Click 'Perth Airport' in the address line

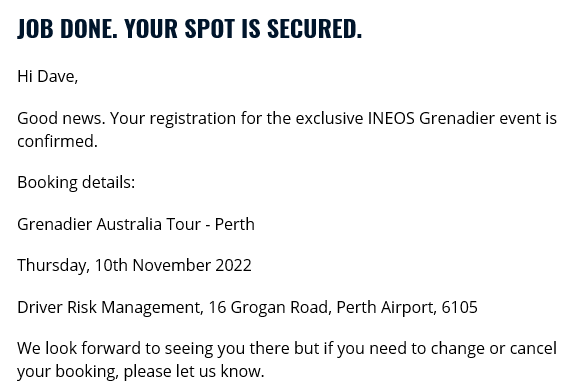385,307
